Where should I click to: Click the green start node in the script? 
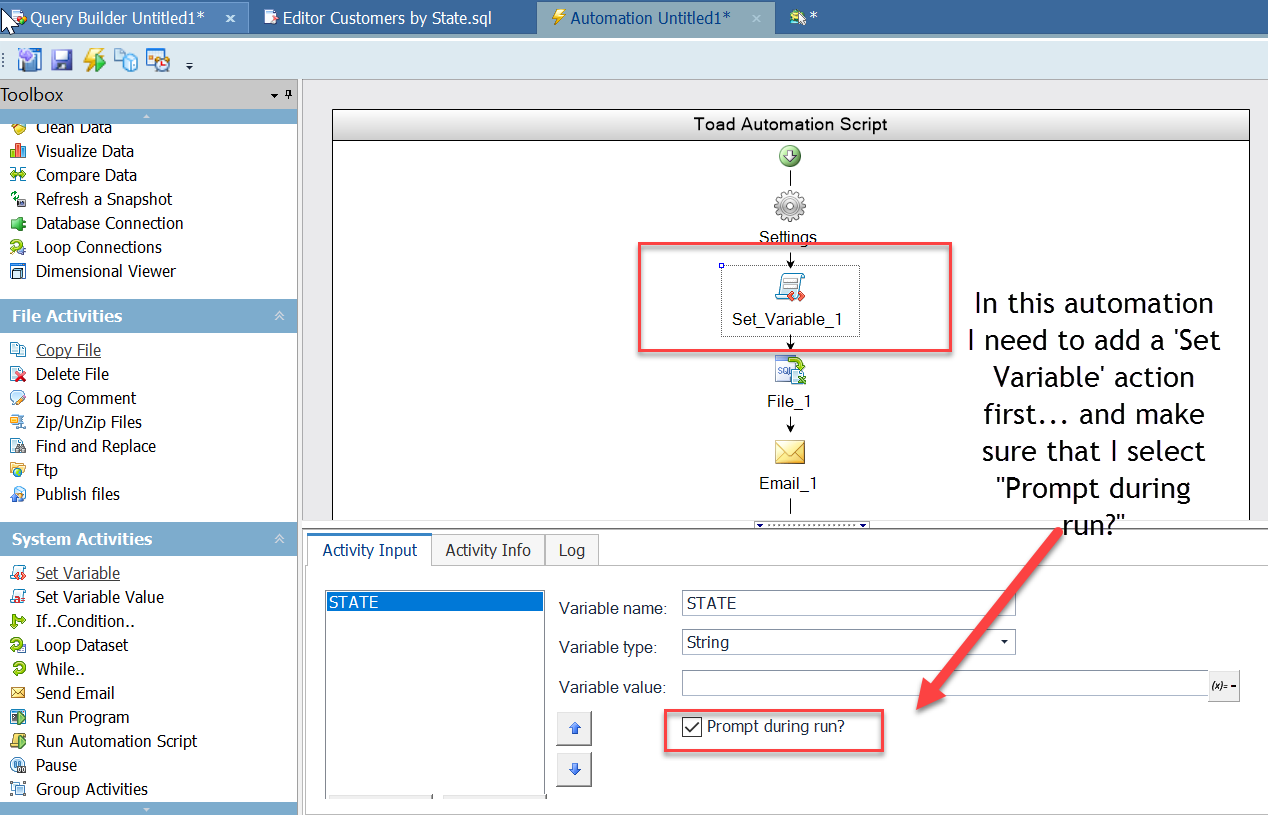tap(790, 156)
